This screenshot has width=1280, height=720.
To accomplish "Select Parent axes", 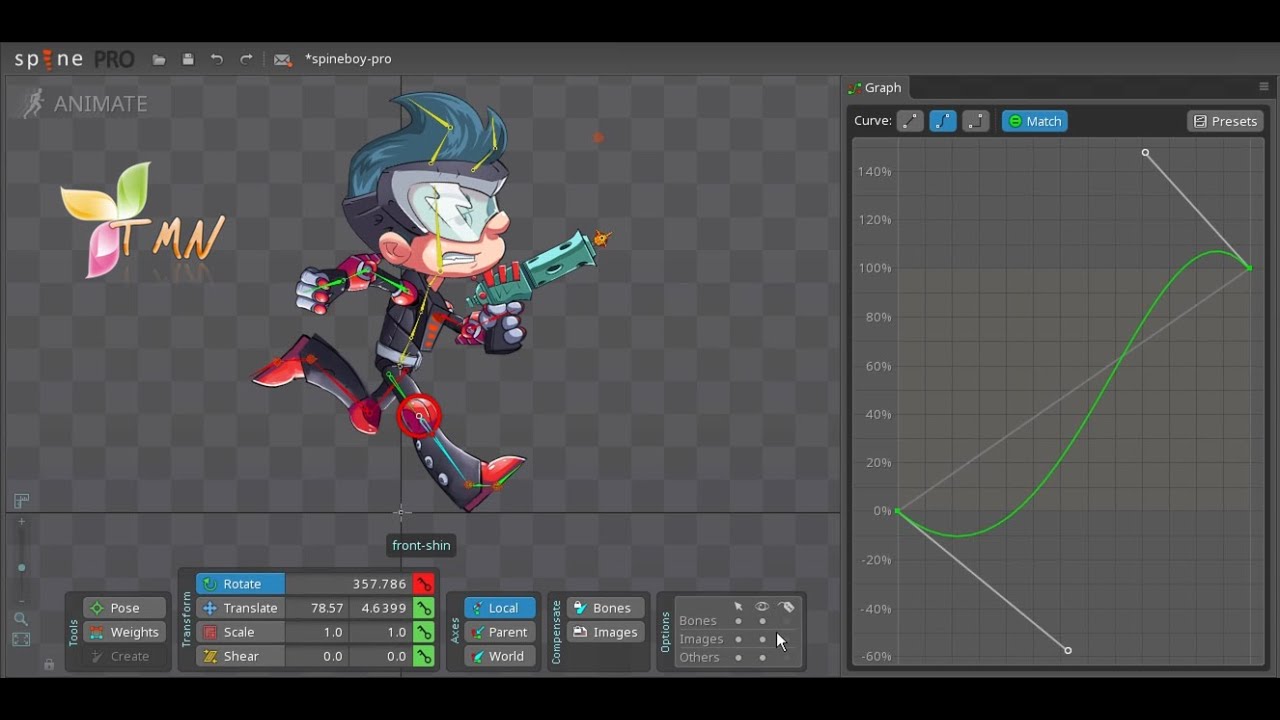I will pos(499,632).
